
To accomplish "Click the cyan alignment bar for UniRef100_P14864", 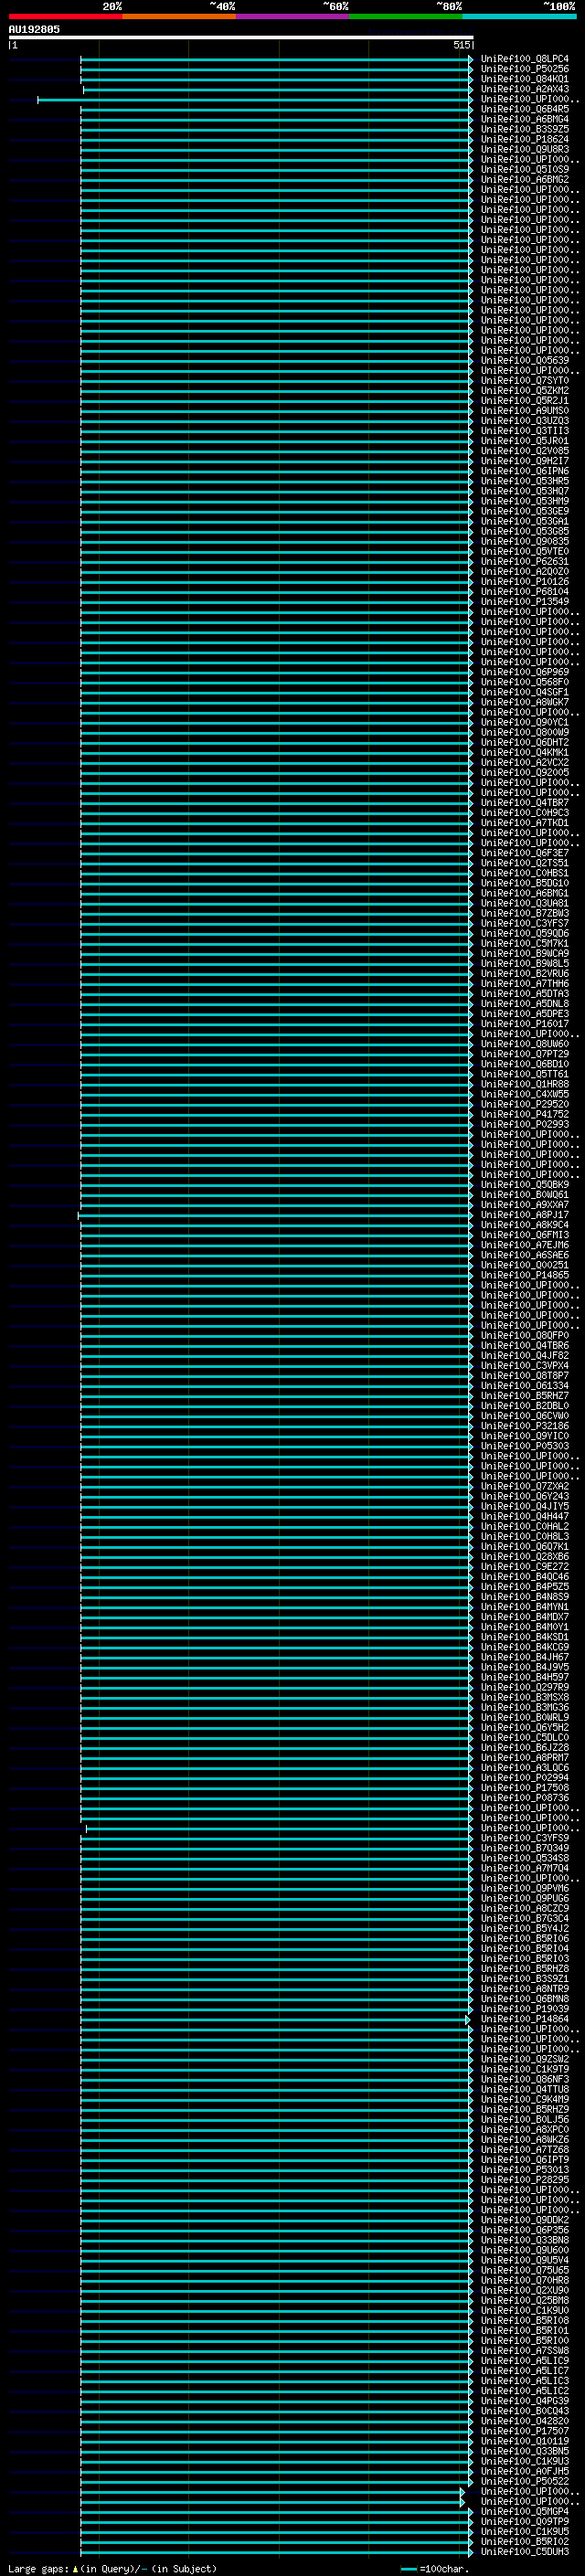I will (x=274, y=2020).
